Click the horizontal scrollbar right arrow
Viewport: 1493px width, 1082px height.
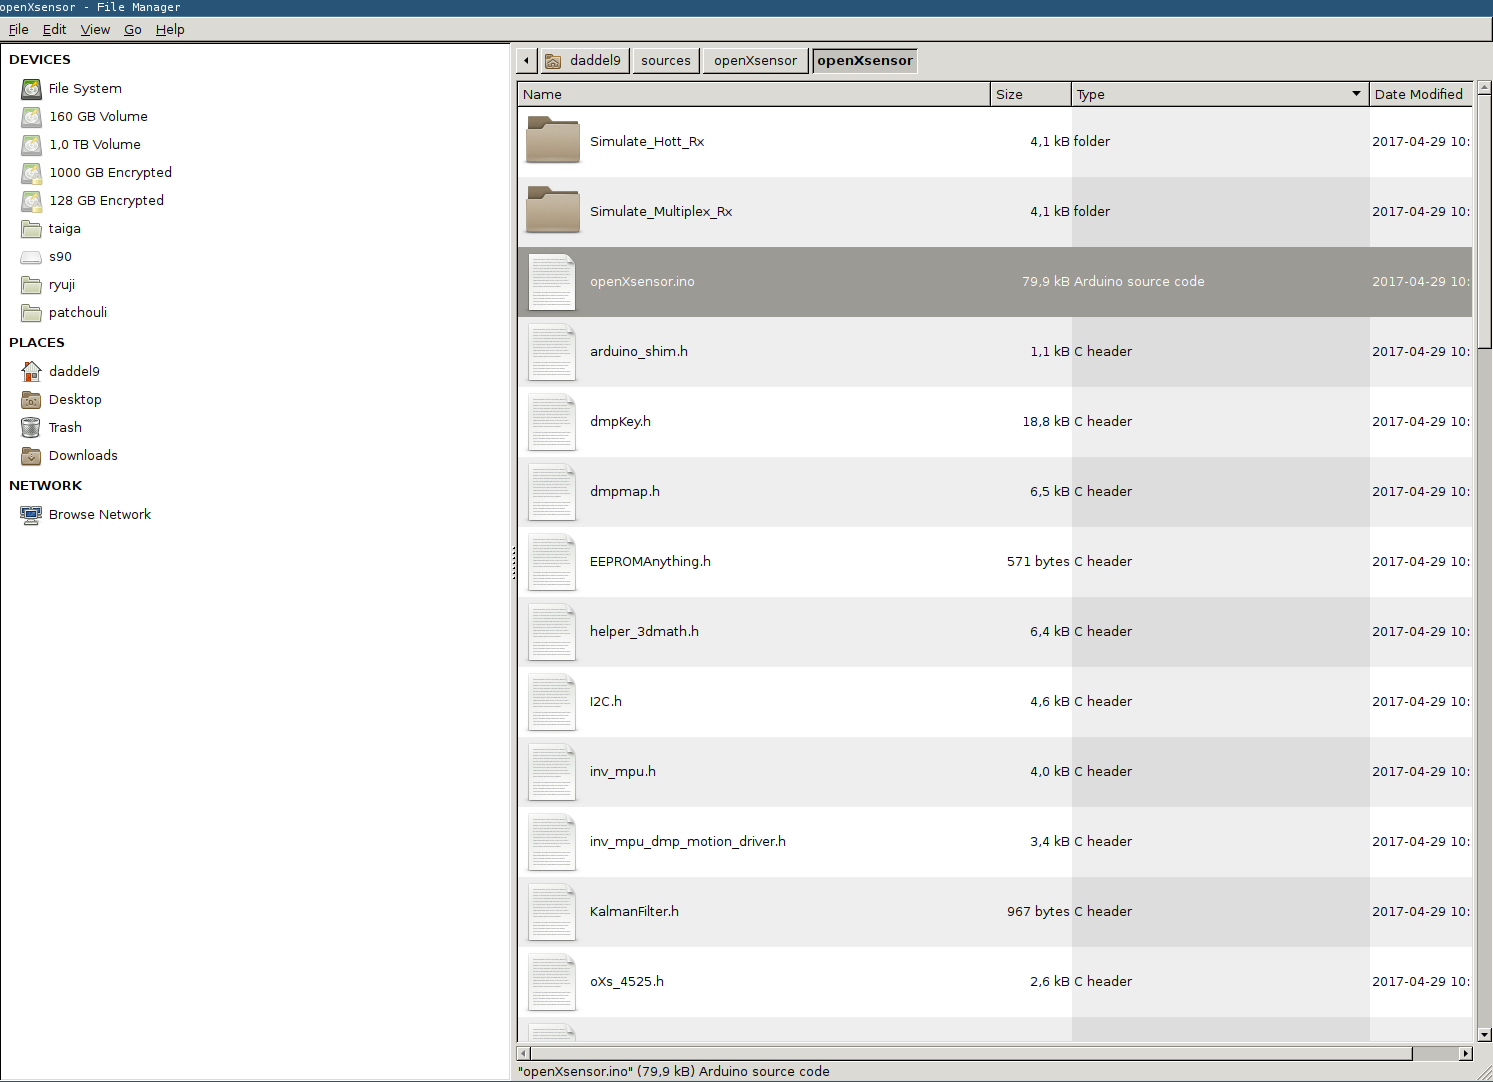[1466, 1053]
